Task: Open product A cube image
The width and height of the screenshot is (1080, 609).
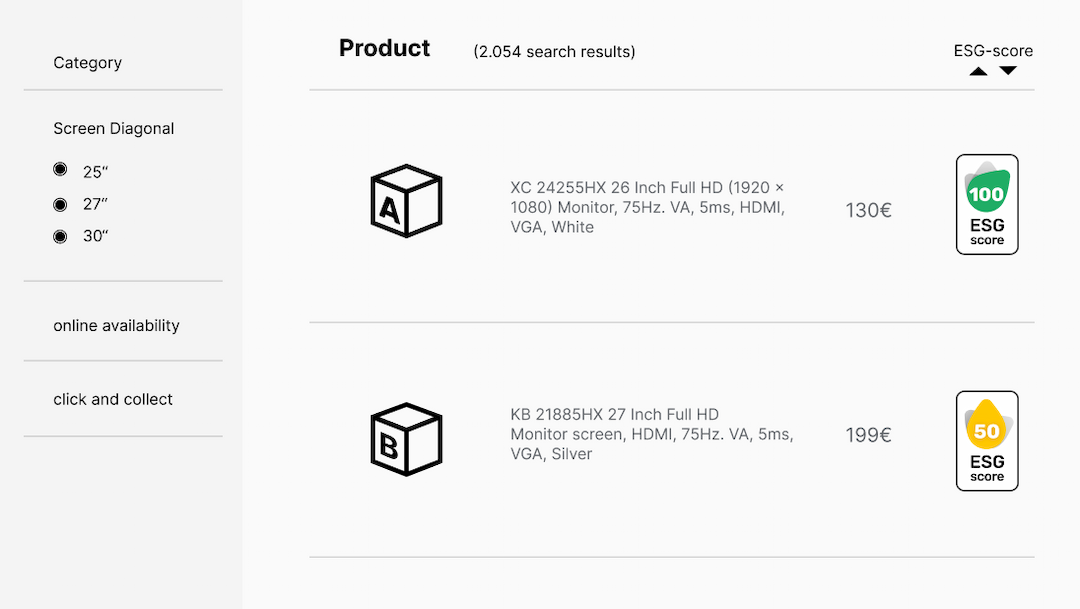Action: tap(406, 201)
